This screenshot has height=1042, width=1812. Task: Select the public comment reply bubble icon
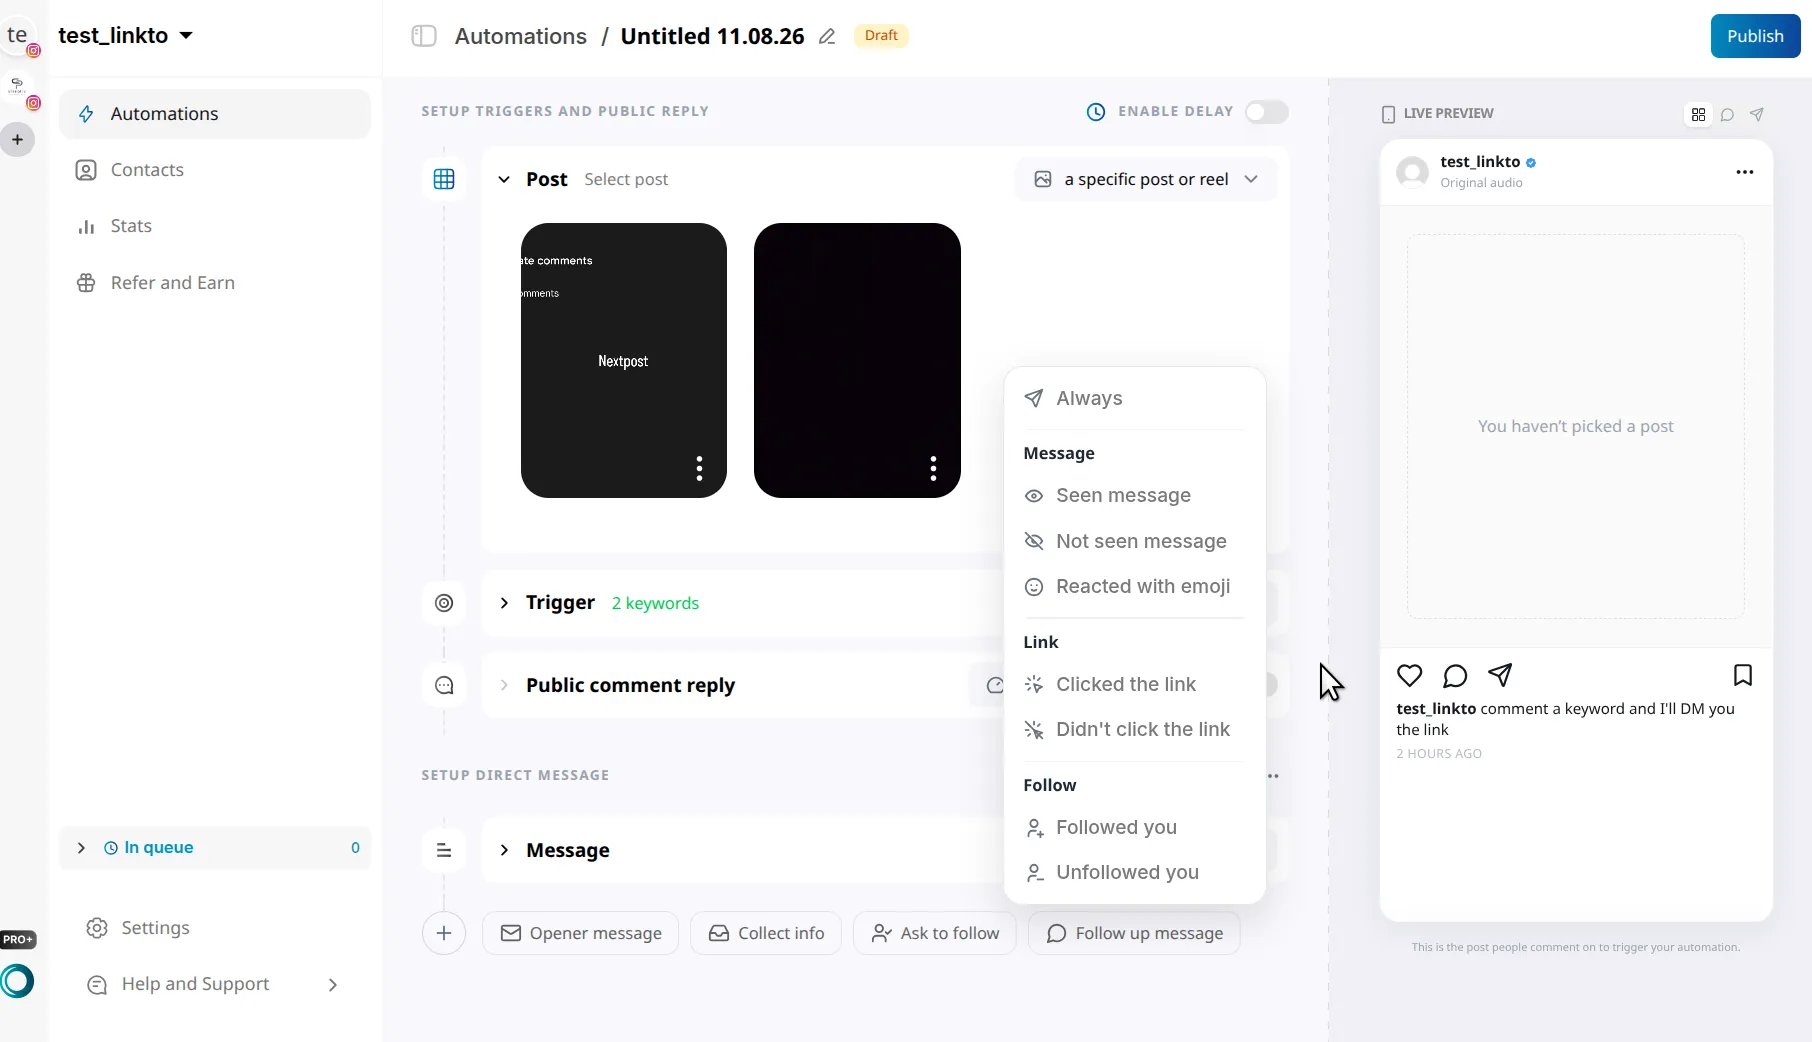tap(444, 685)
